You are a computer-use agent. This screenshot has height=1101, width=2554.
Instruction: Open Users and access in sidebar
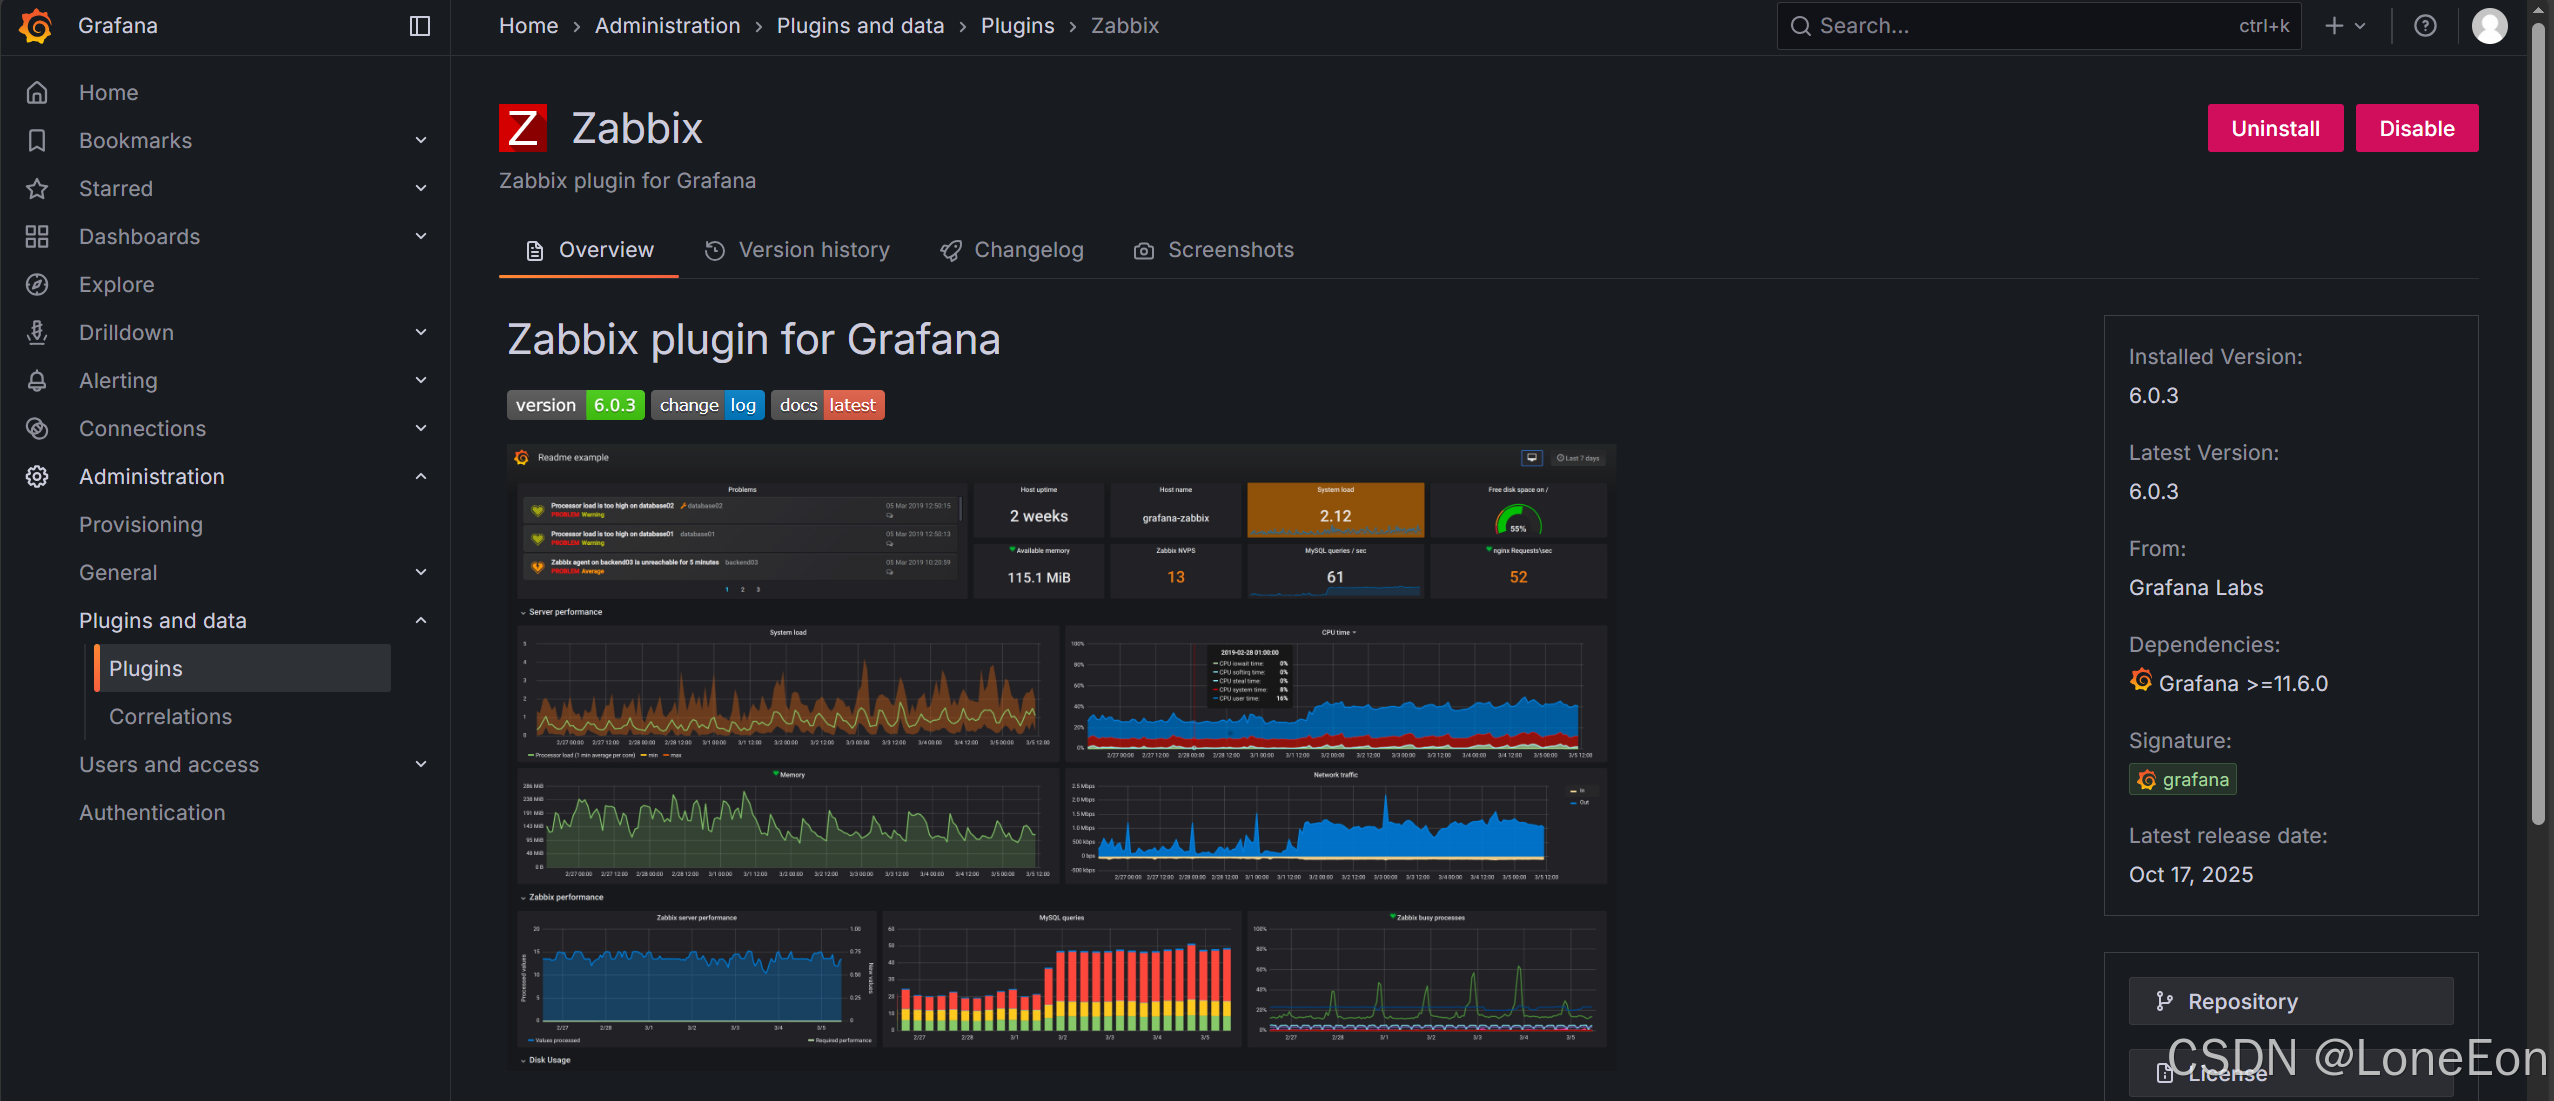(x=169, y=765)
